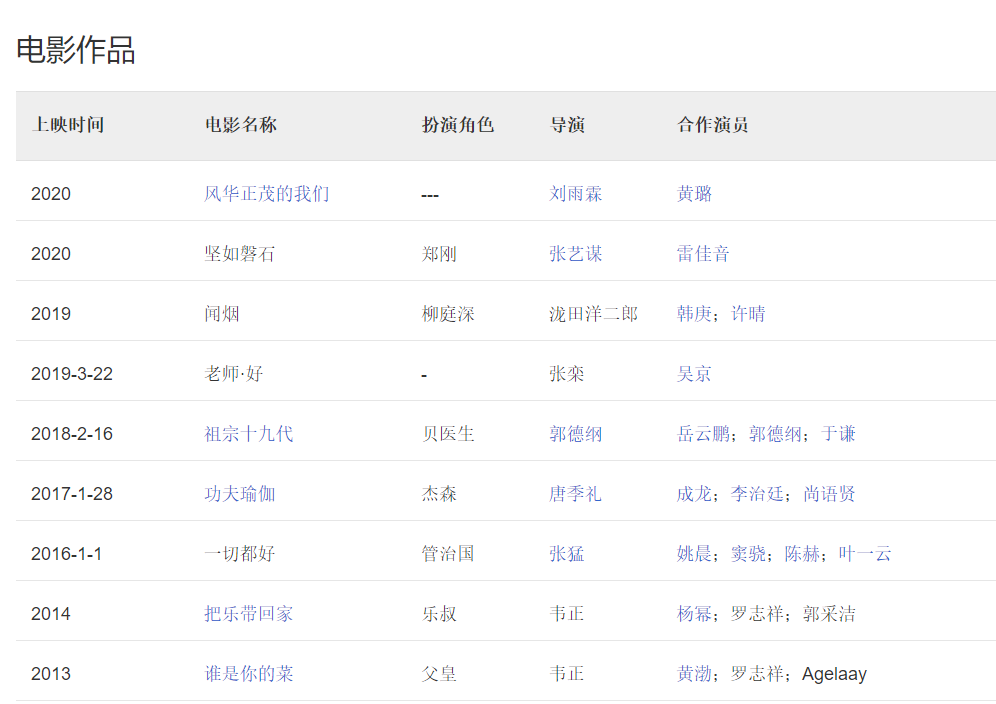
Task: Select director 韦正 in the 2013 row
Action: pyautogui.click(x=567, y=674)
